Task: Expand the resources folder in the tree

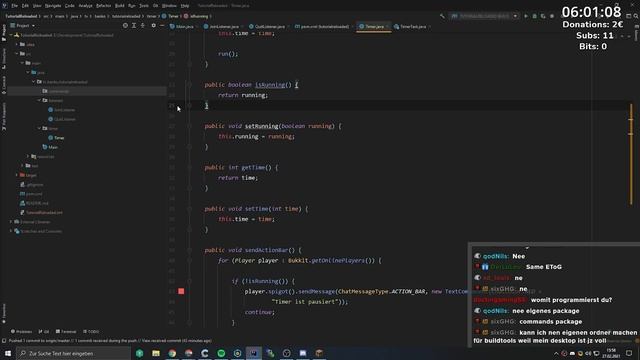Action: pyautogui.click(x=28, y=156)
